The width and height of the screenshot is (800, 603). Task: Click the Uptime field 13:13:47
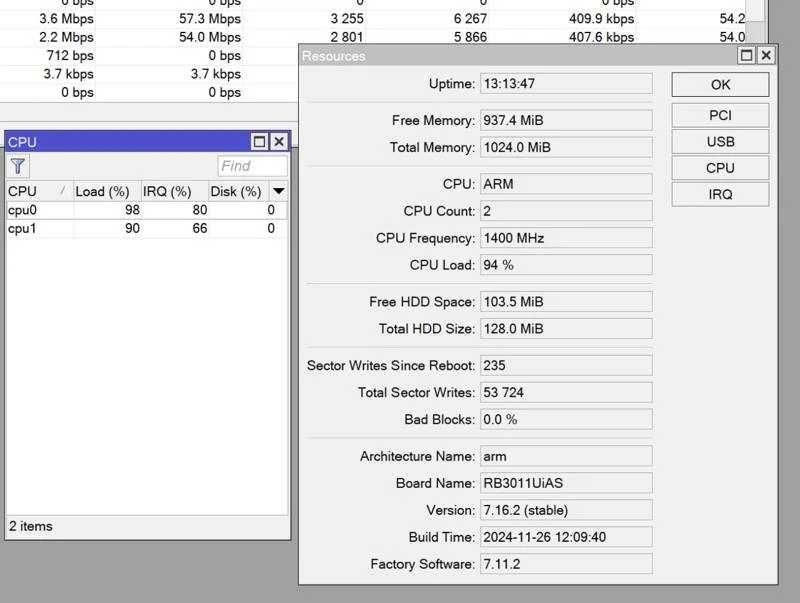pos(566,84)
